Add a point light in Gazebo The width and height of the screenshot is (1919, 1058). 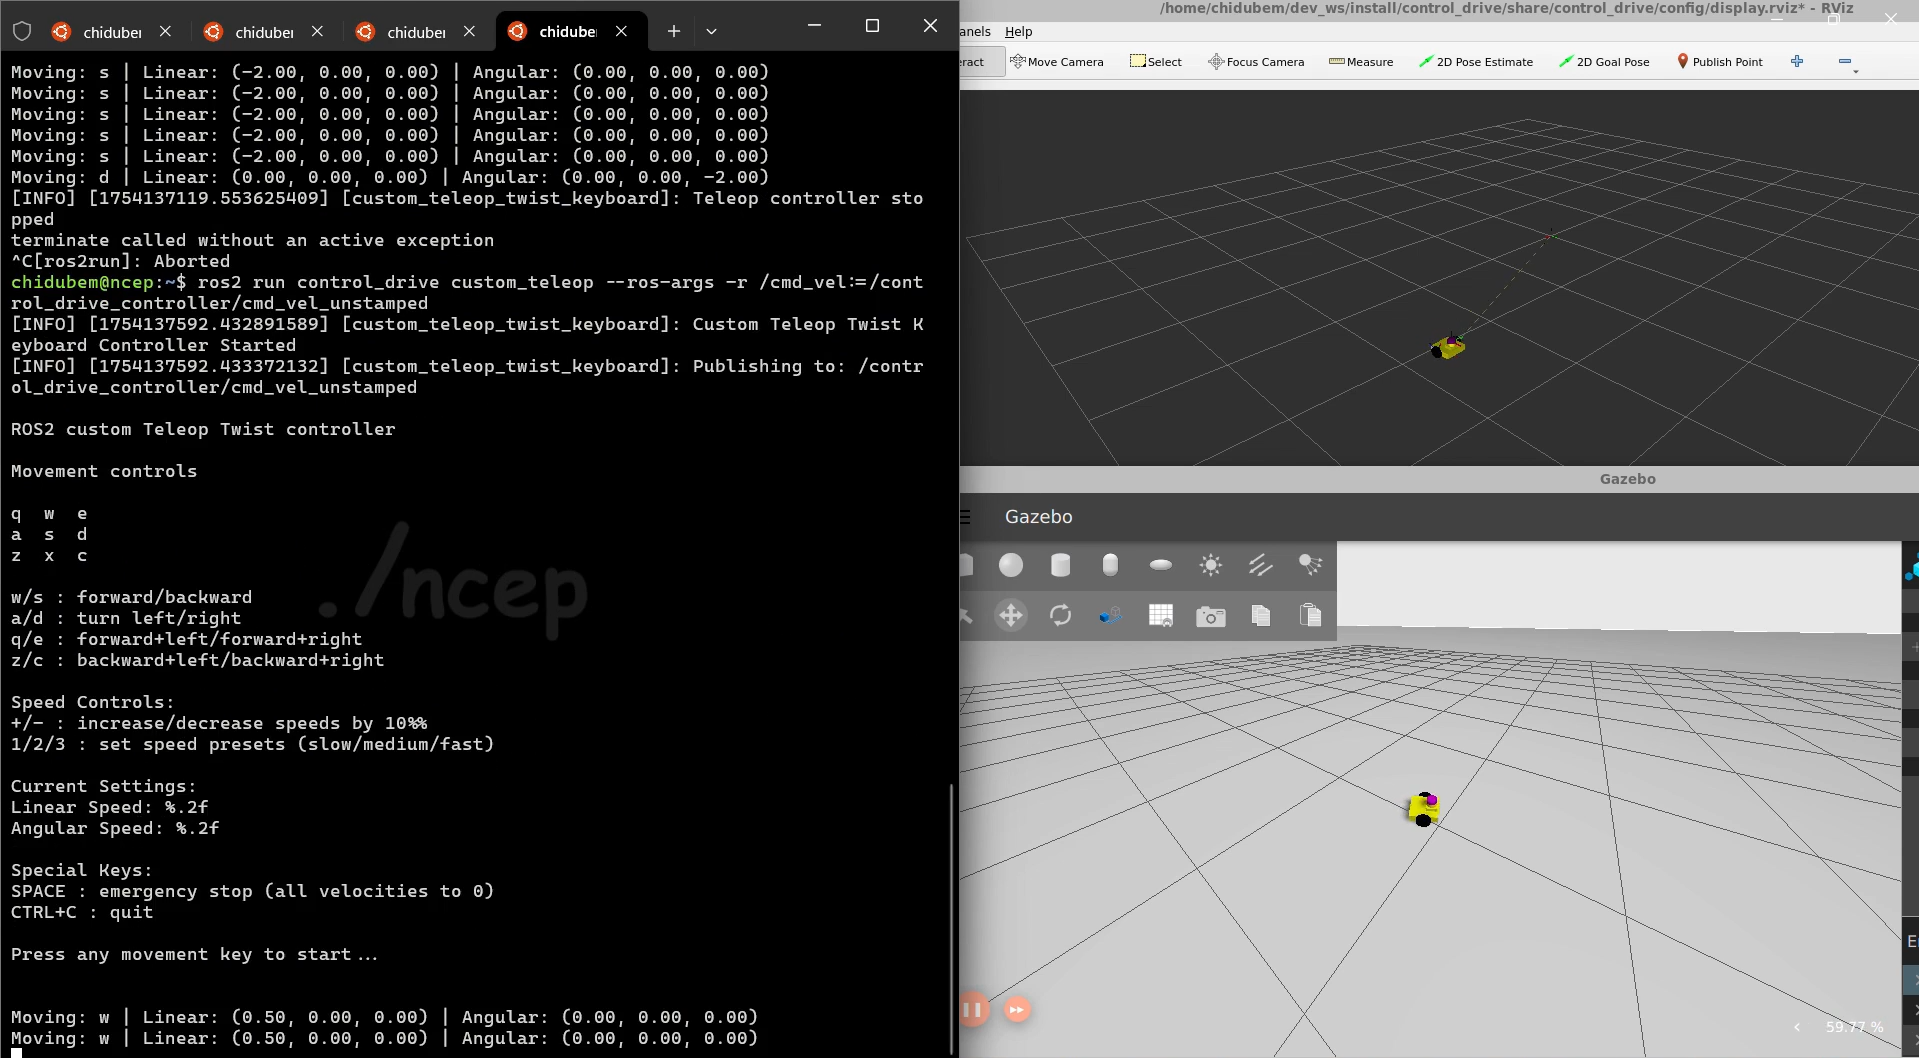[1211, 565]
